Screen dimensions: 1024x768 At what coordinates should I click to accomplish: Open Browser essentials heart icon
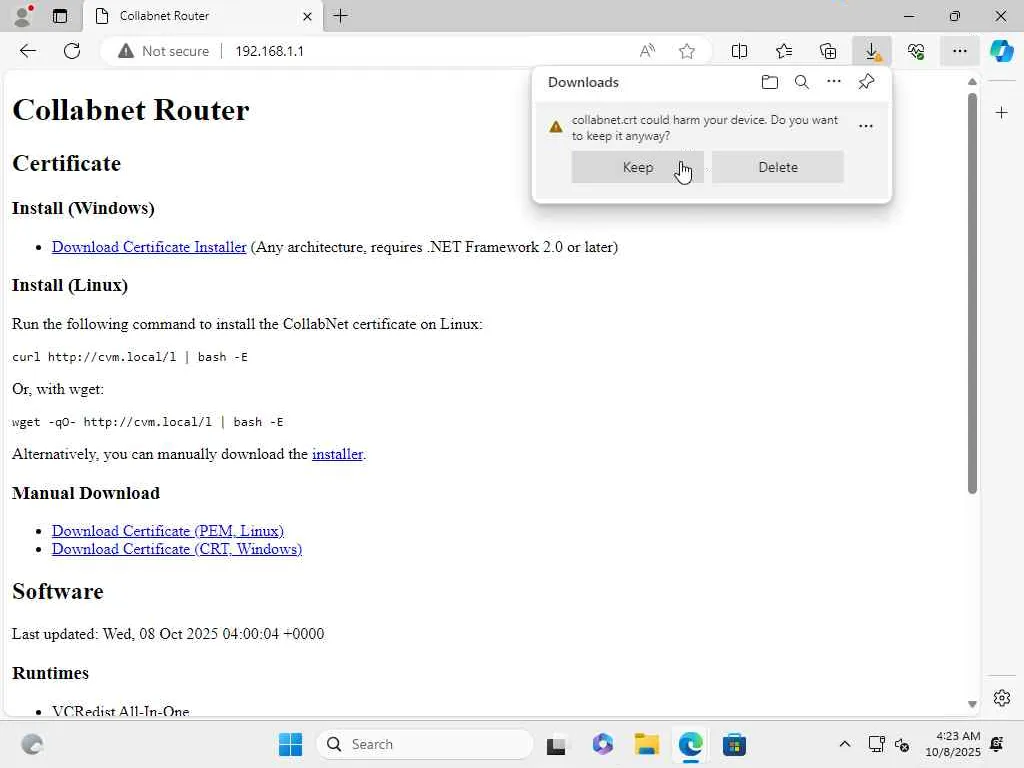pos(916,51)
